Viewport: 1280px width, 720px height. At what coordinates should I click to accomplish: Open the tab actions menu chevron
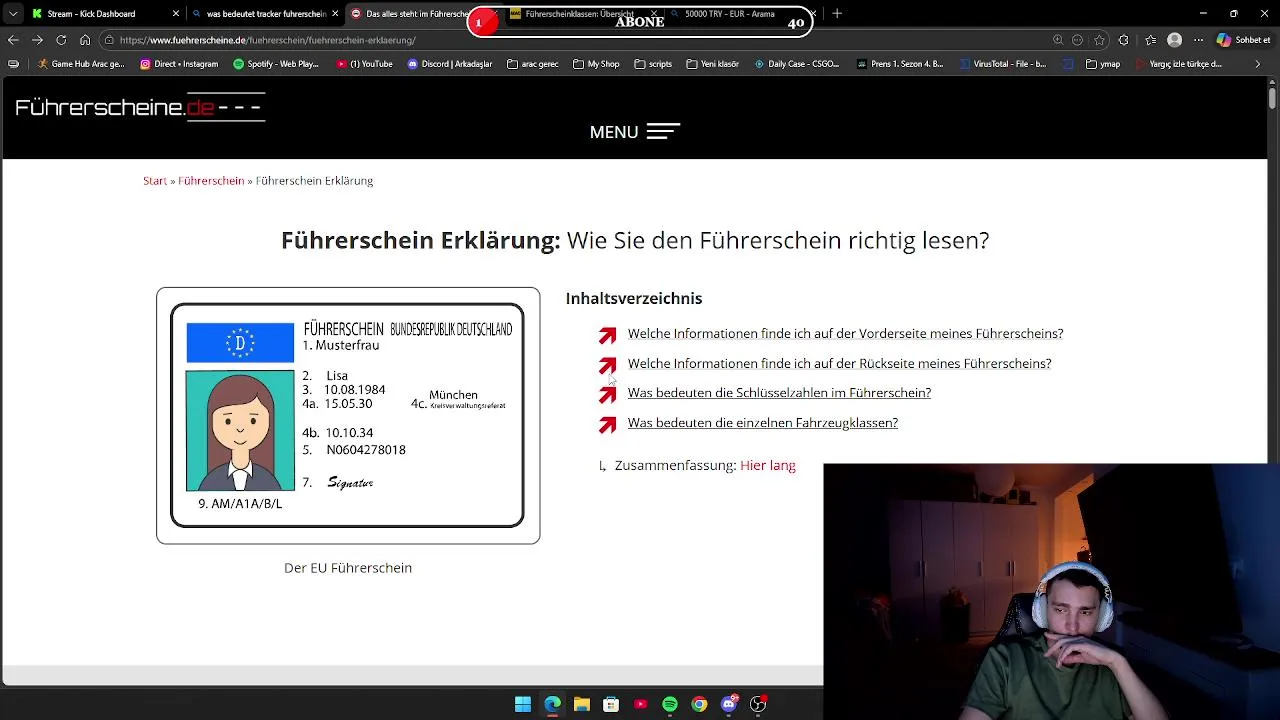pos(13,14)
